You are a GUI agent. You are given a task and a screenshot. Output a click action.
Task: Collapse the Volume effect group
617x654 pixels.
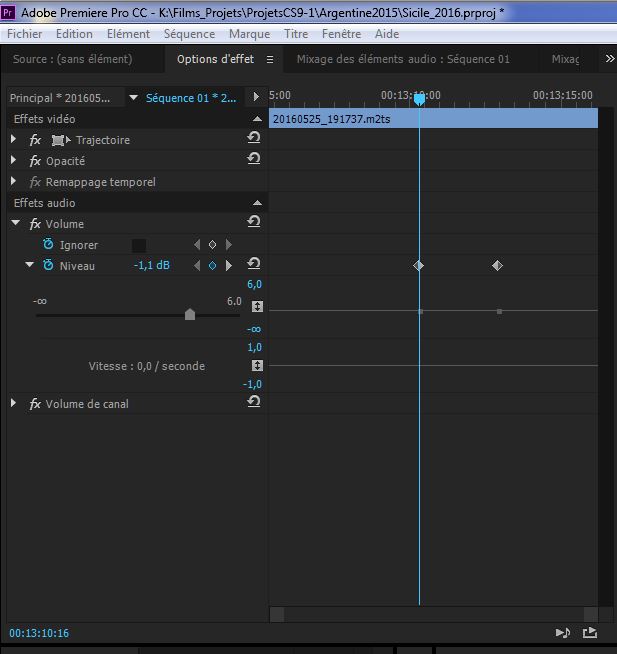[x=15, y=223]
